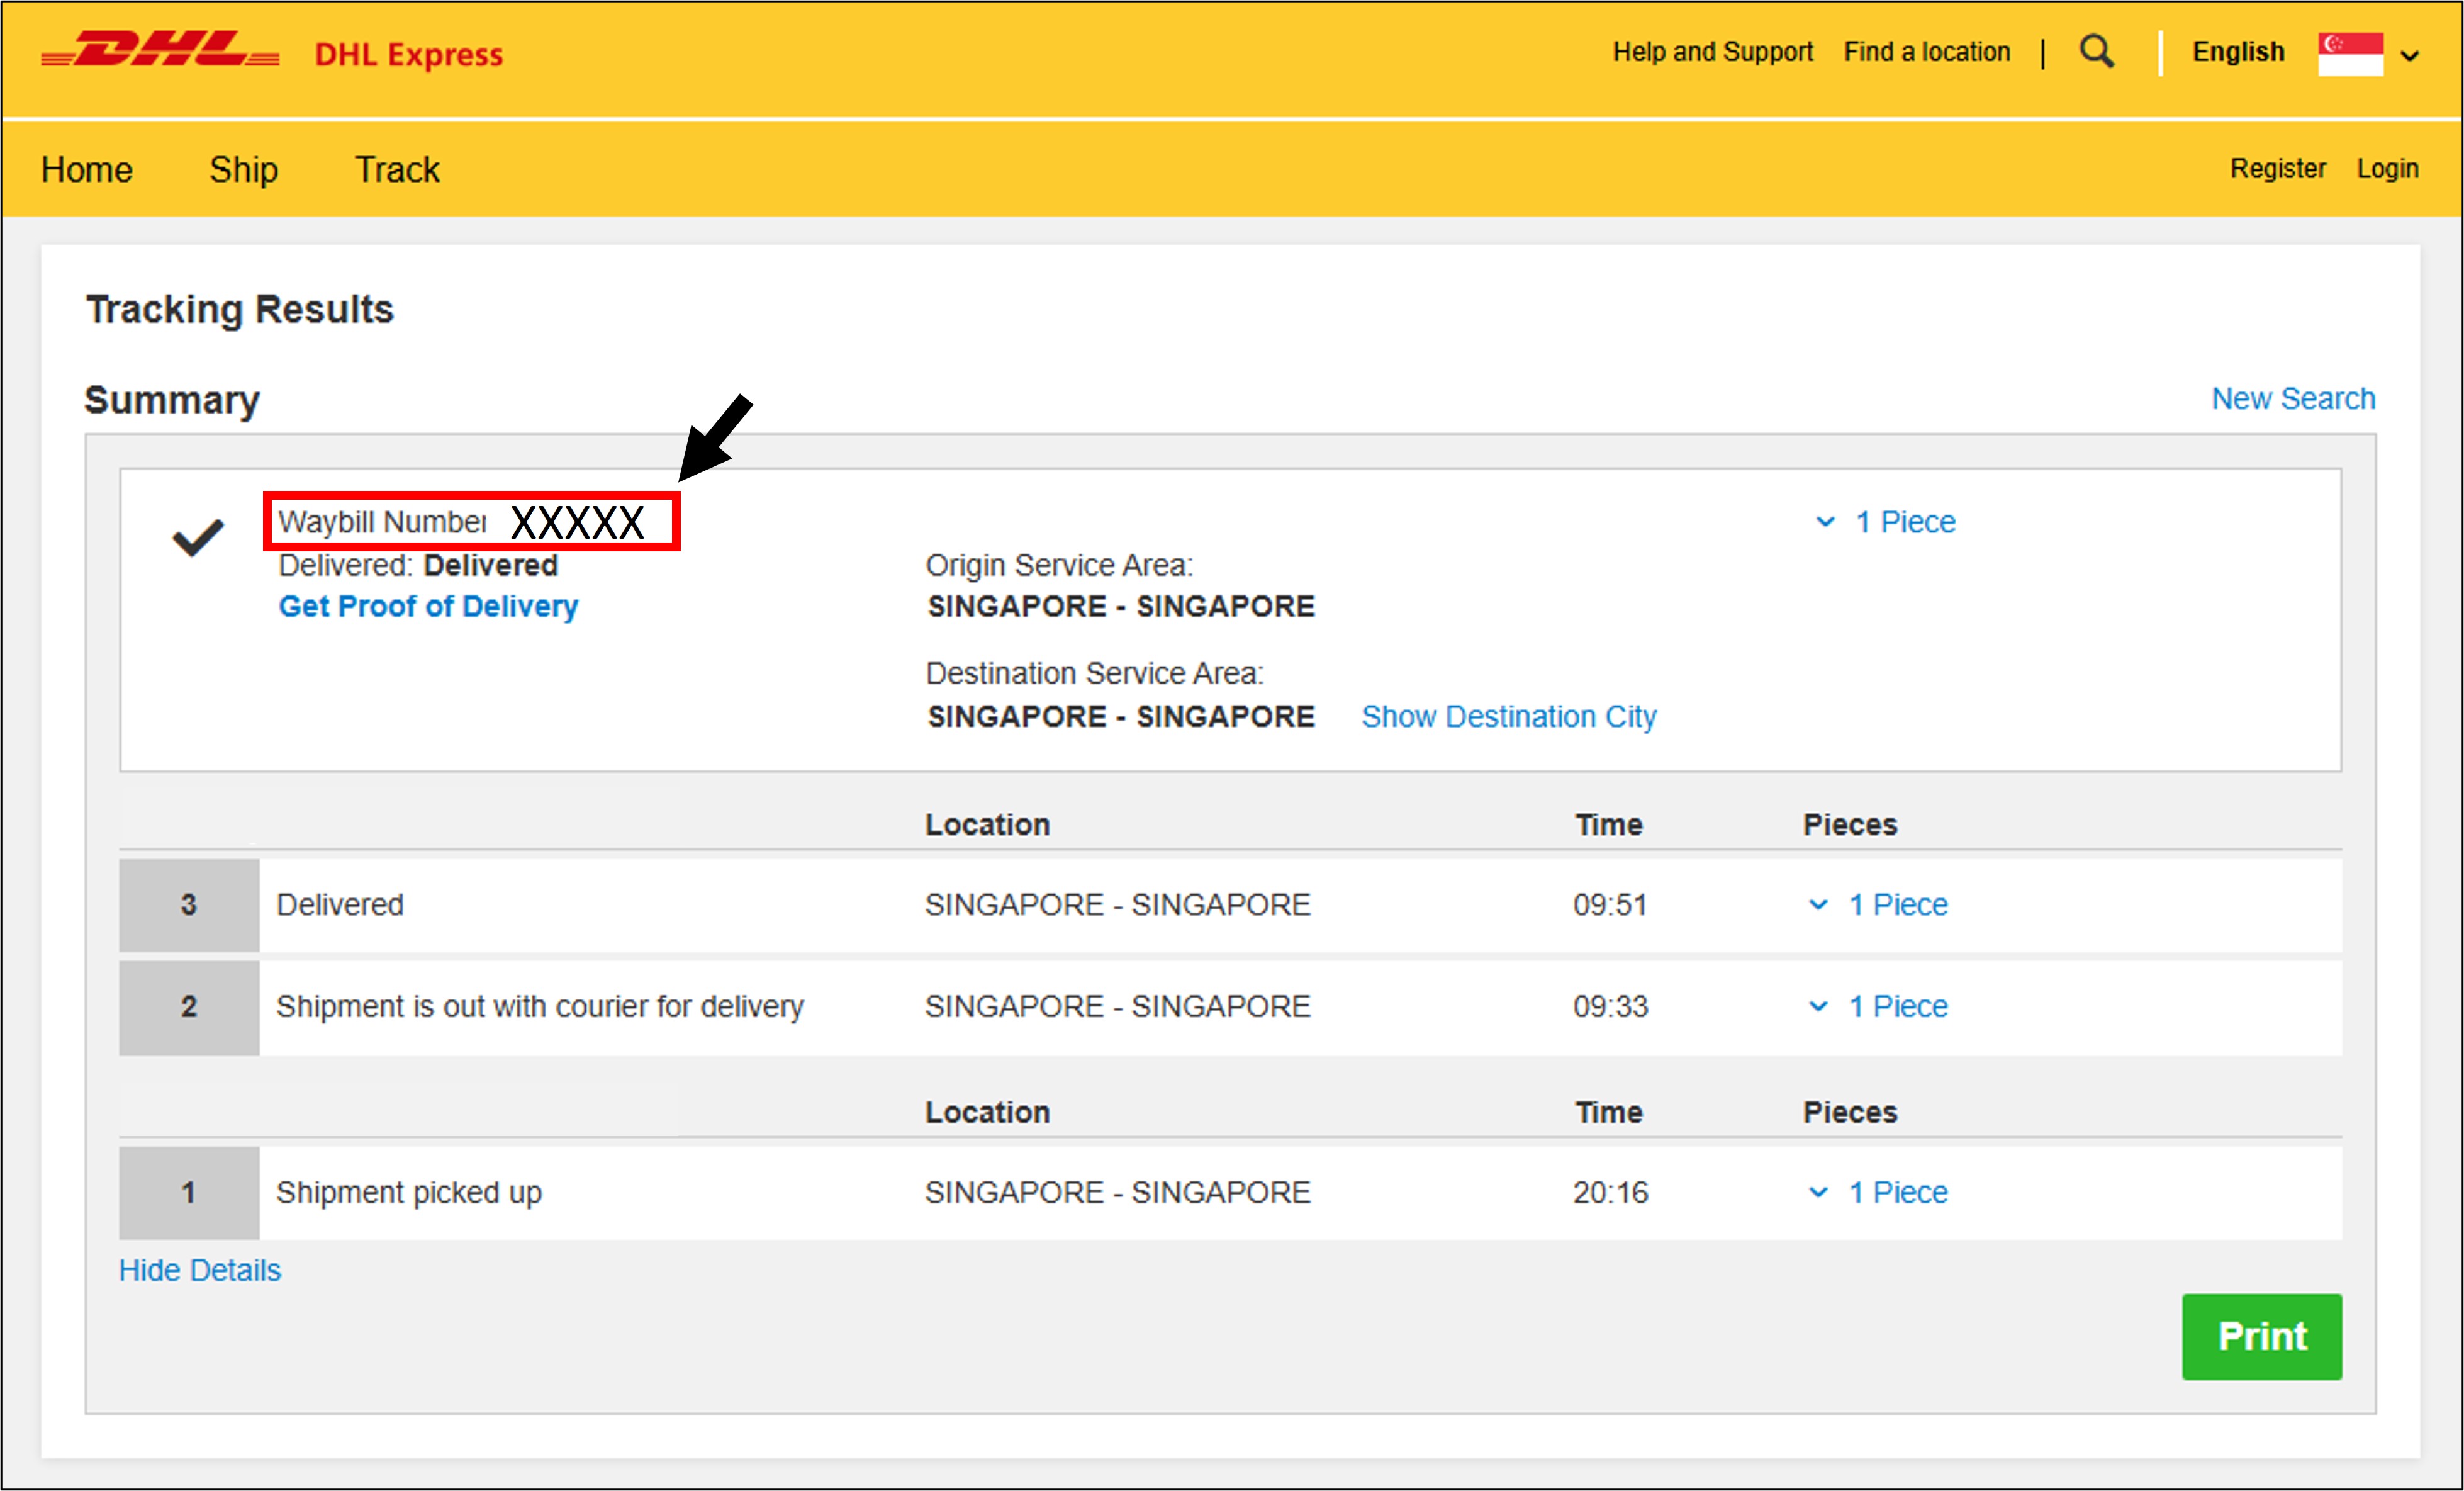Open the Ship menu
The image size is (2464, 1491).
pos(243,170)
